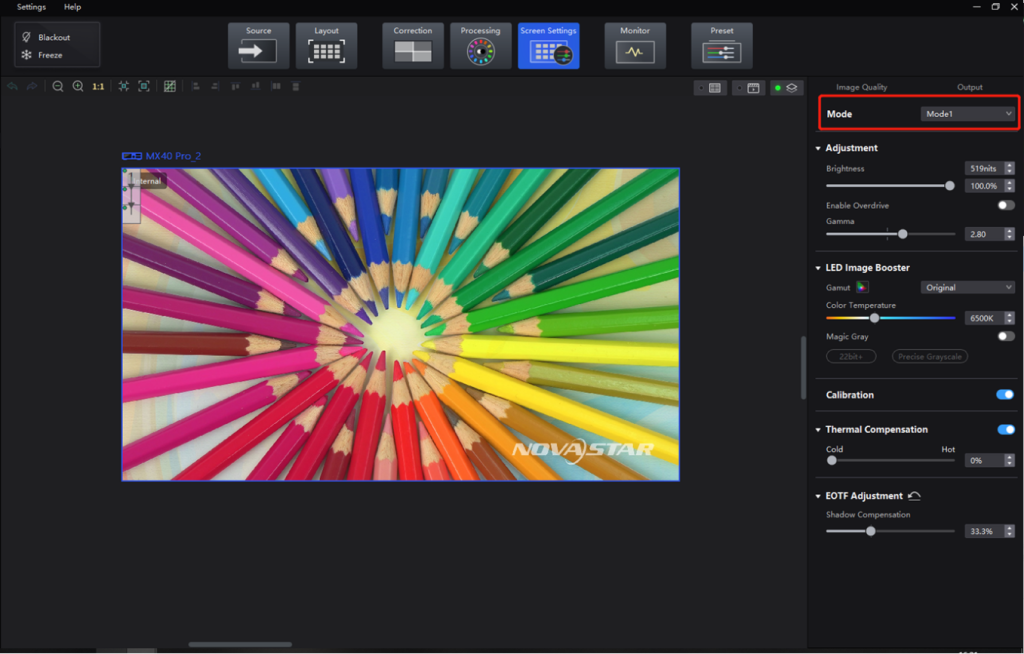Open the Monitor section
Image resolution: width=1024 pixels, height=654 pixels.
pyautogui.click(x=635, y=46)
